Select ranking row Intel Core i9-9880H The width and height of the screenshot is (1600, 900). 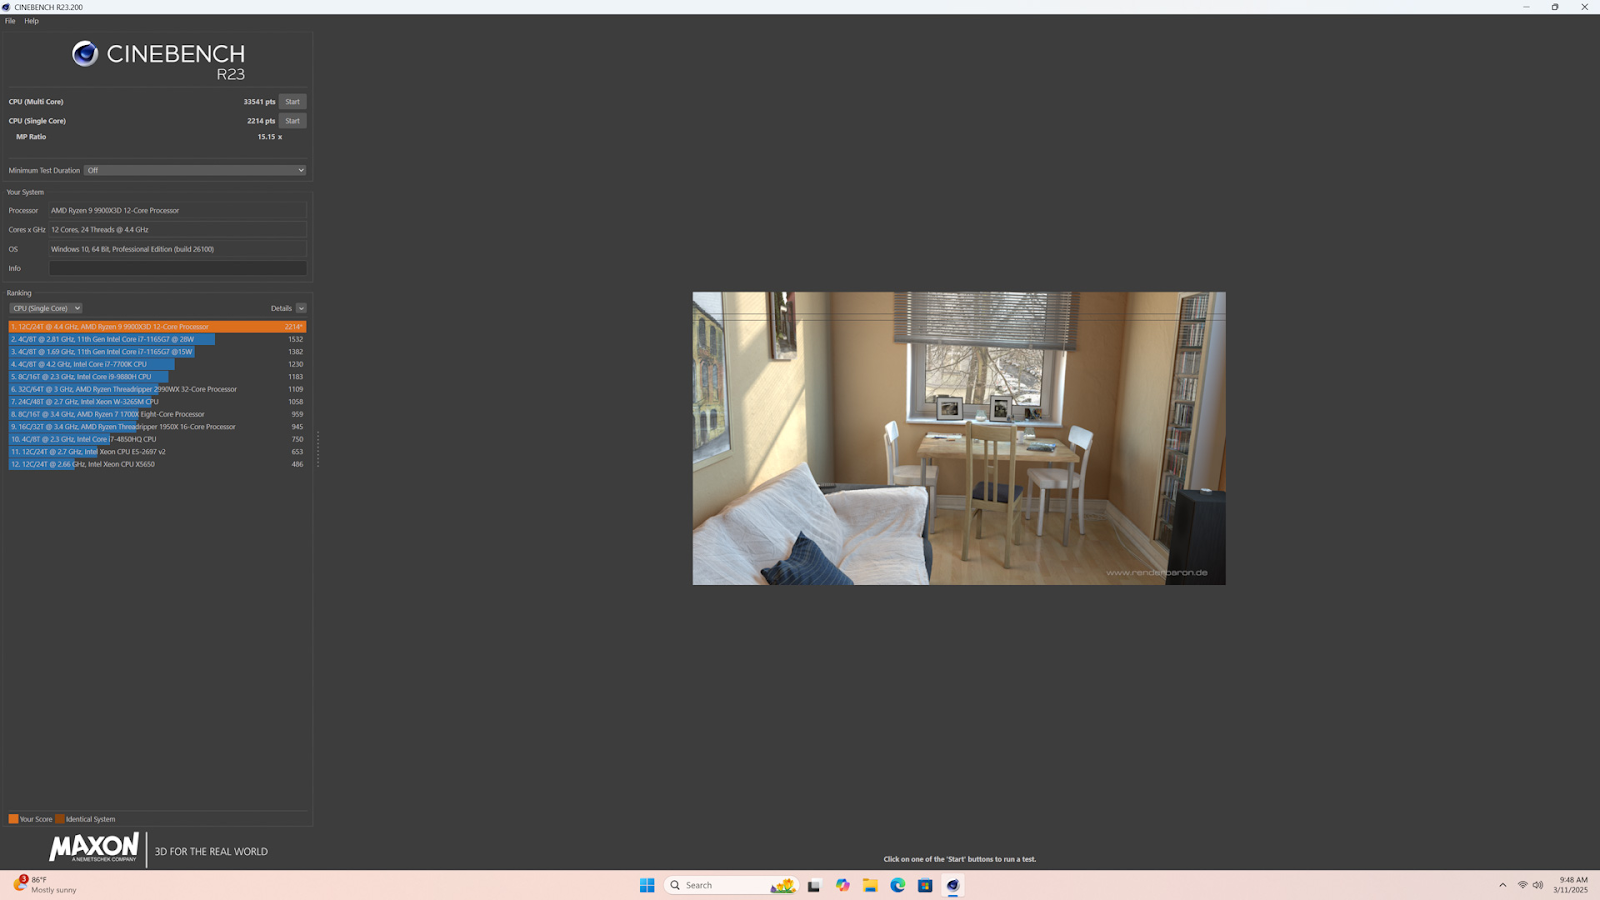point(157,377)
